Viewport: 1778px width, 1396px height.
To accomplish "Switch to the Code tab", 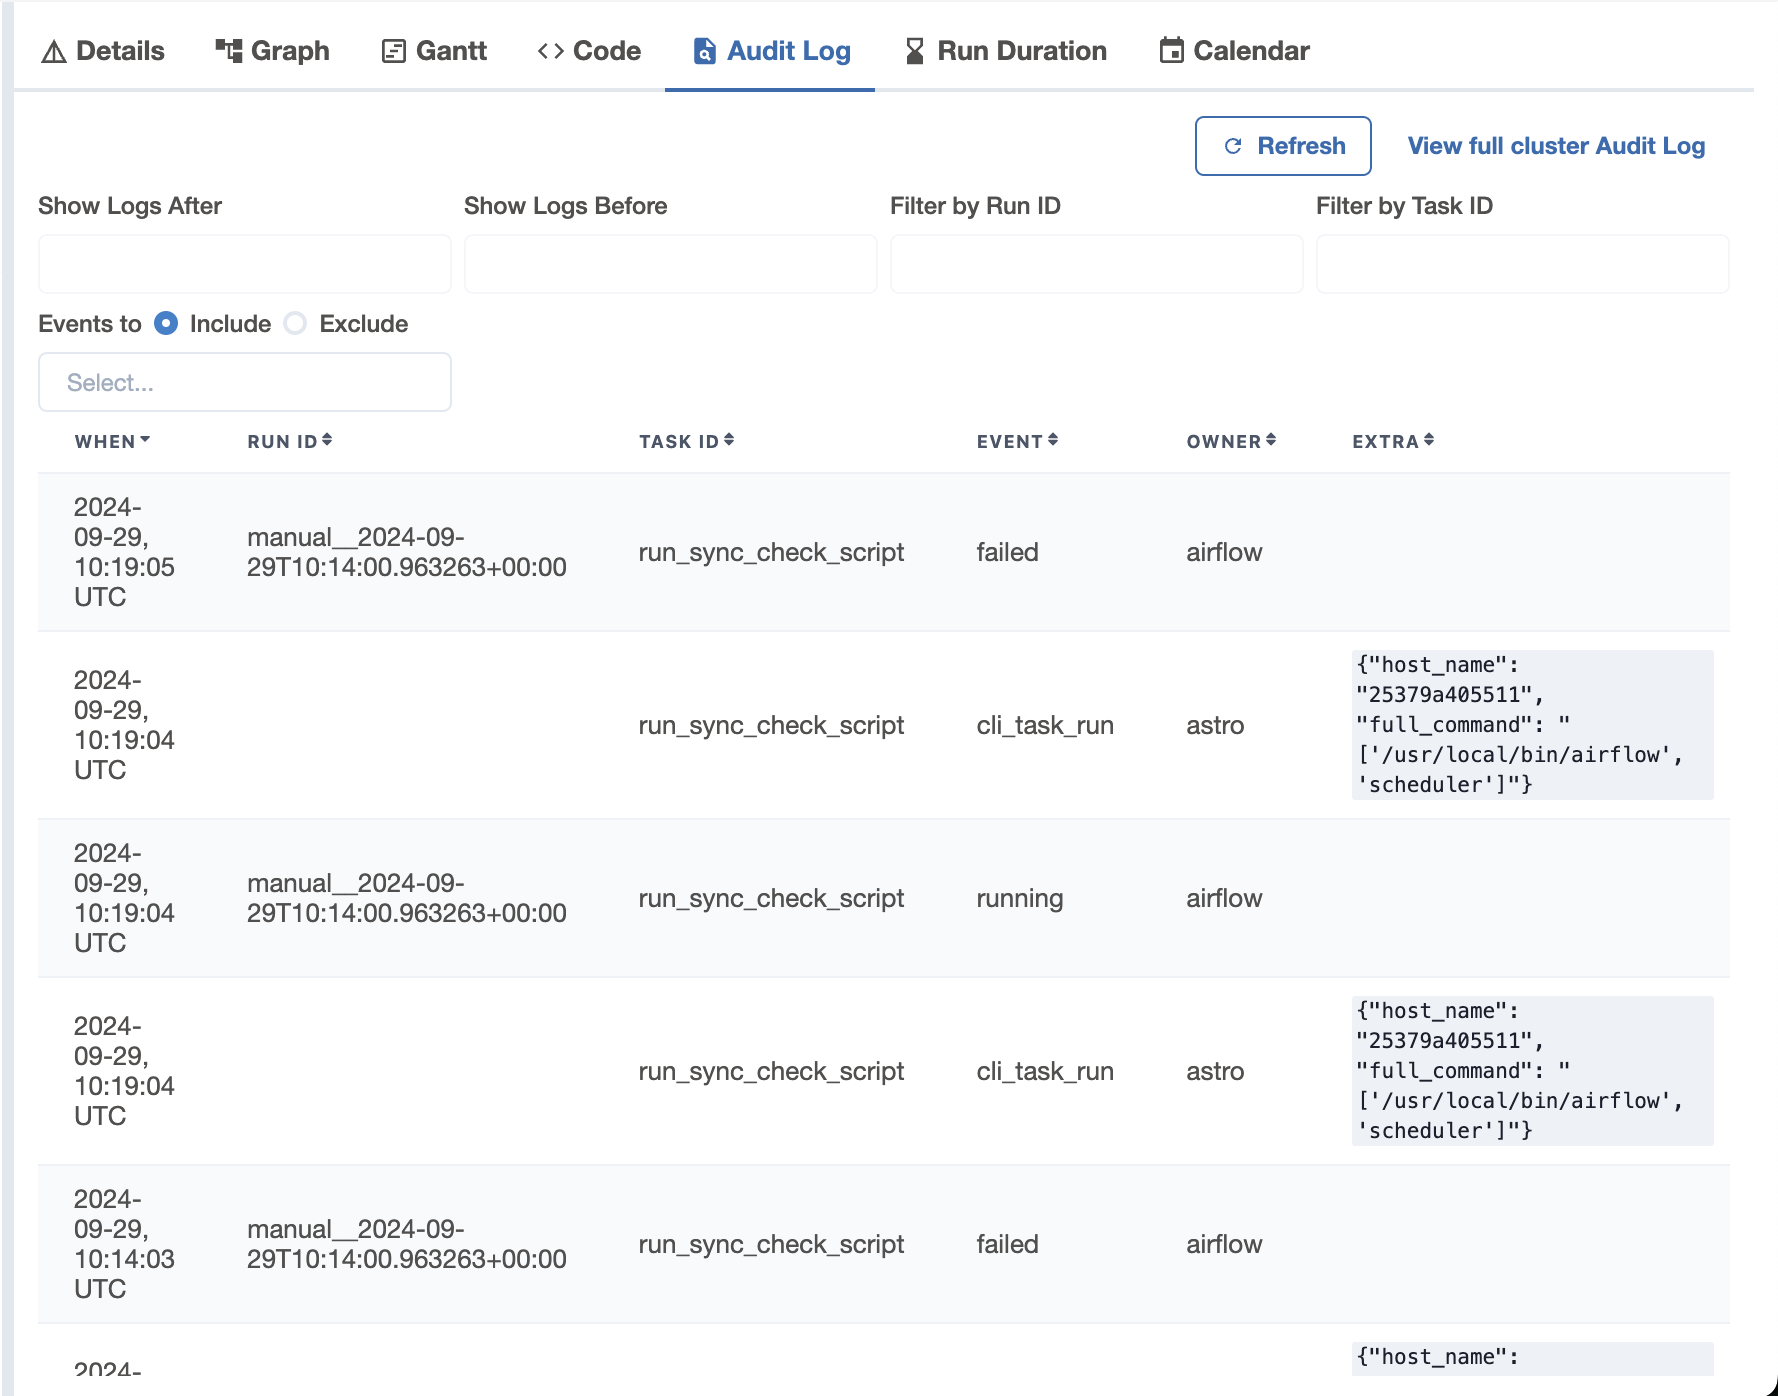I will coord(589,51).
